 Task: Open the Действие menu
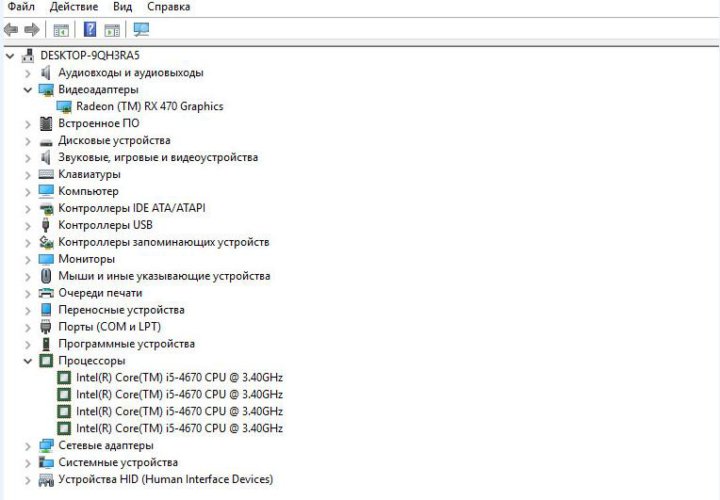click(73, 7)
